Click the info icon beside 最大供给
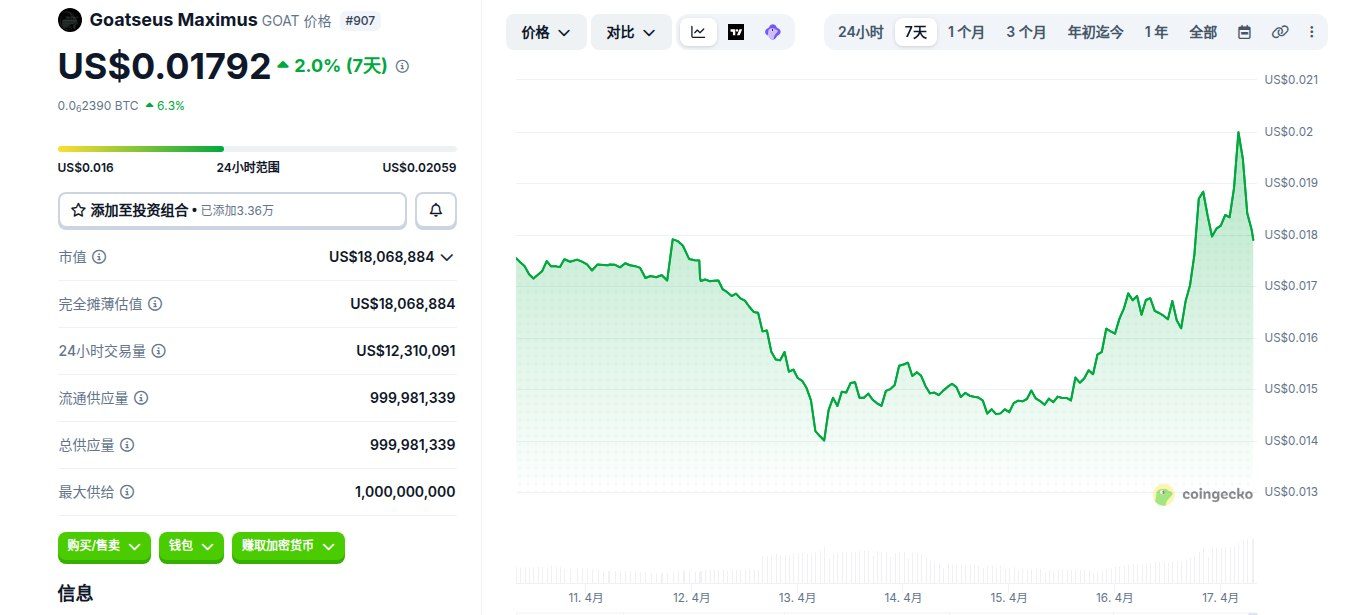Image resolution: width=1360 pixels, height=615 pixels. [x=127, y=492]
